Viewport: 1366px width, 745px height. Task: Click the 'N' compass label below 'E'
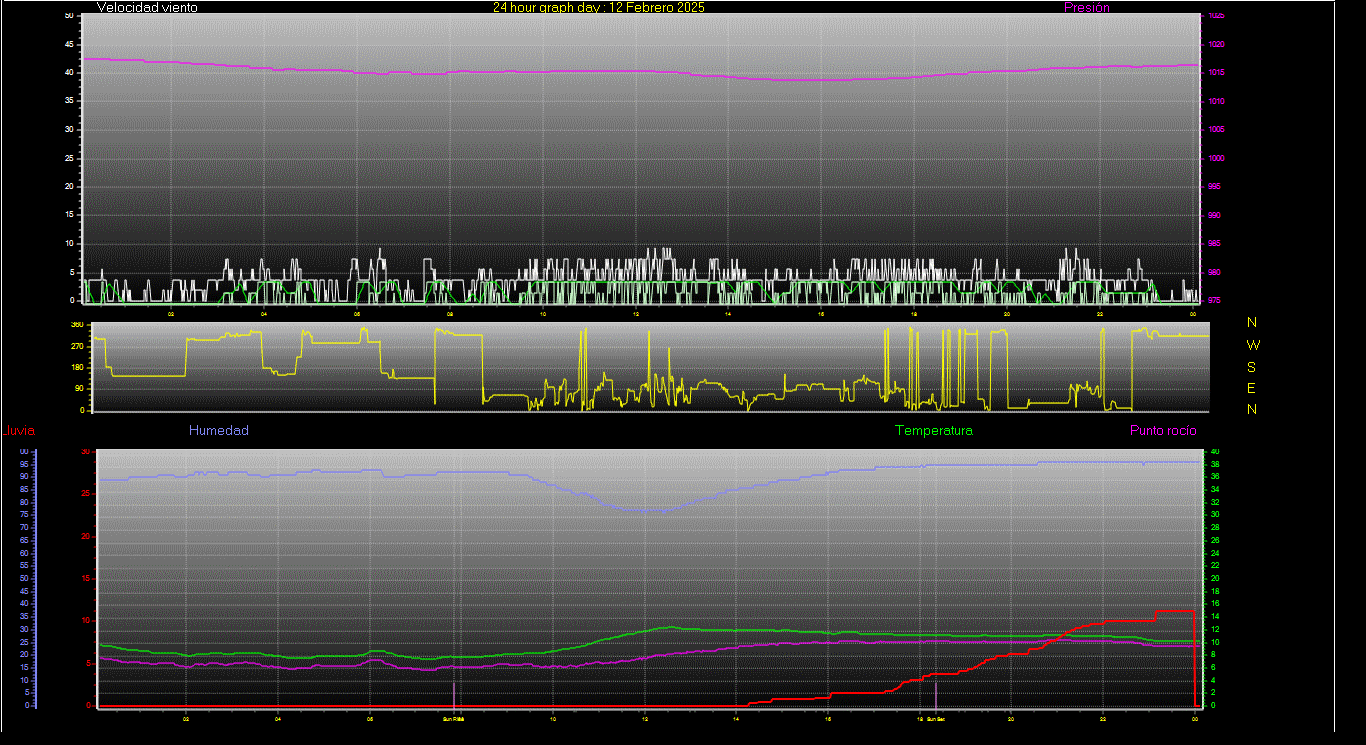1252,409
